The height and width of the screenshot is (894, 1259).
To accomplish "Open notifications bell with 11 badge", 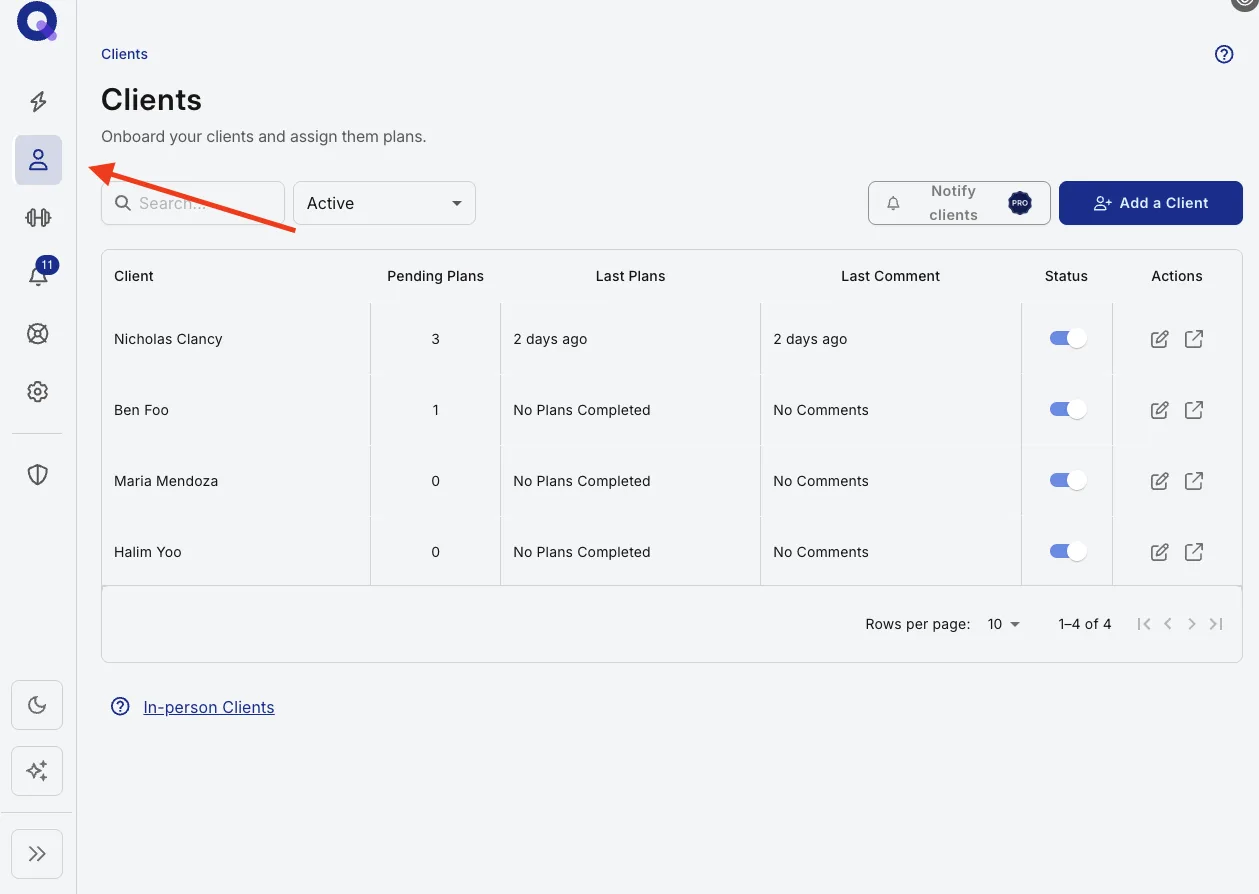I will point(38,276).
